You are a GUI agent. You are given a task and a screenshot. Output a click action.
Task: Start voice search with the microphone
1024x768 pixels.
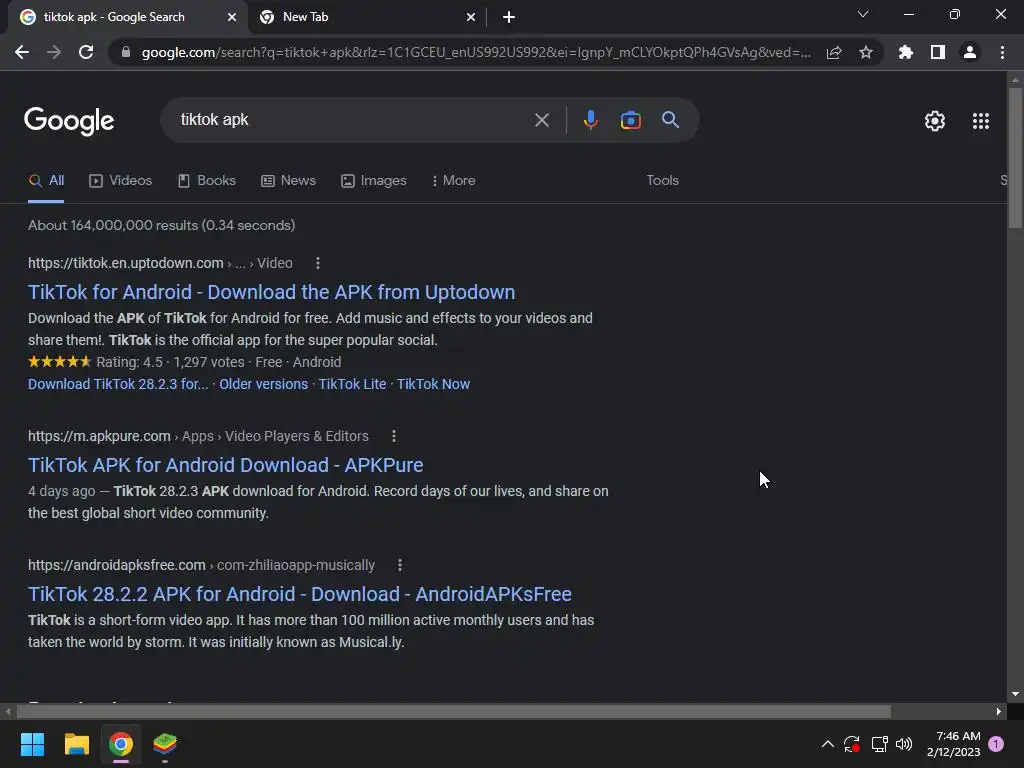coord(590,120)
